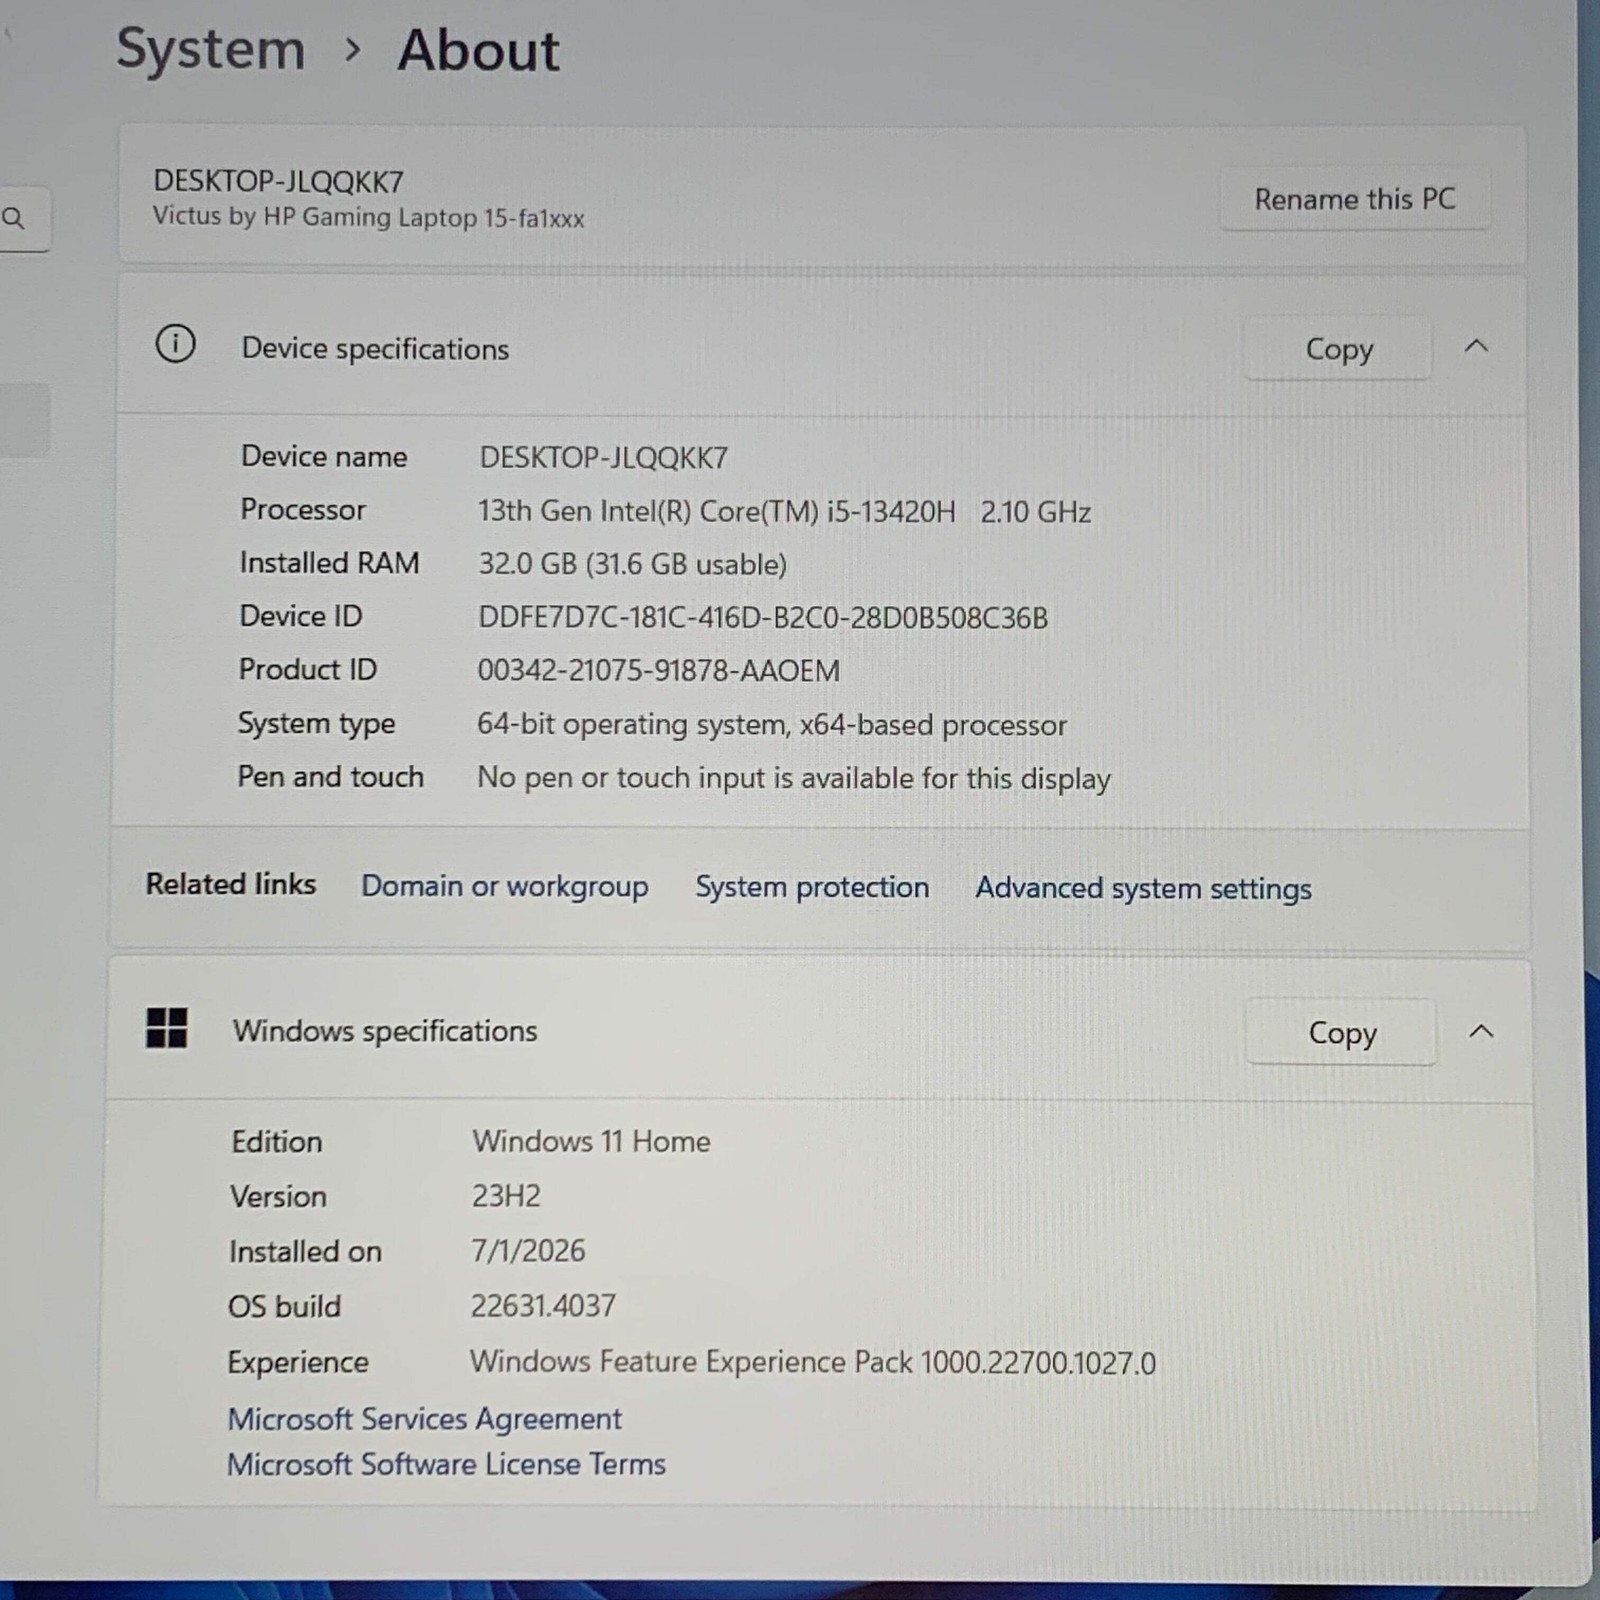
Task: Click the Version label
Action: [x=278, y=1196]
